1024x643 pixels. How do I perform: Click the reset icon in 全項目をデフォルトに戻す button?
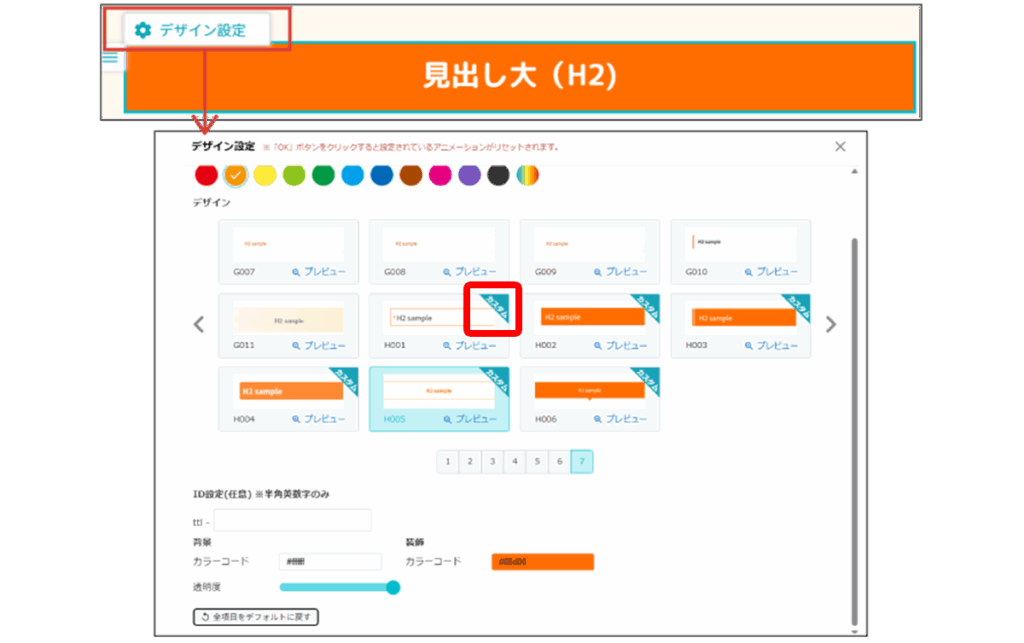[x=205, y=617]
